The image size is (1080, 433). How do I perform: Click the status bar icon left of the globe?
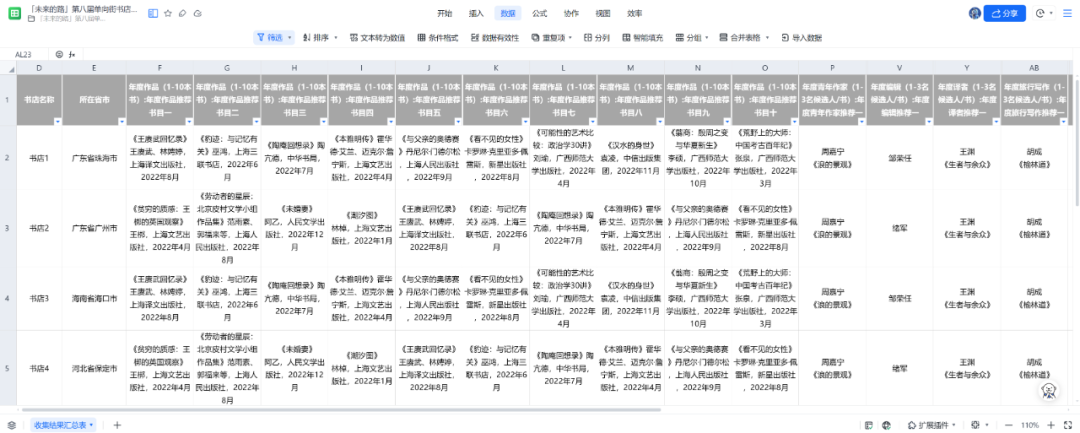click(x=869, y=425)
